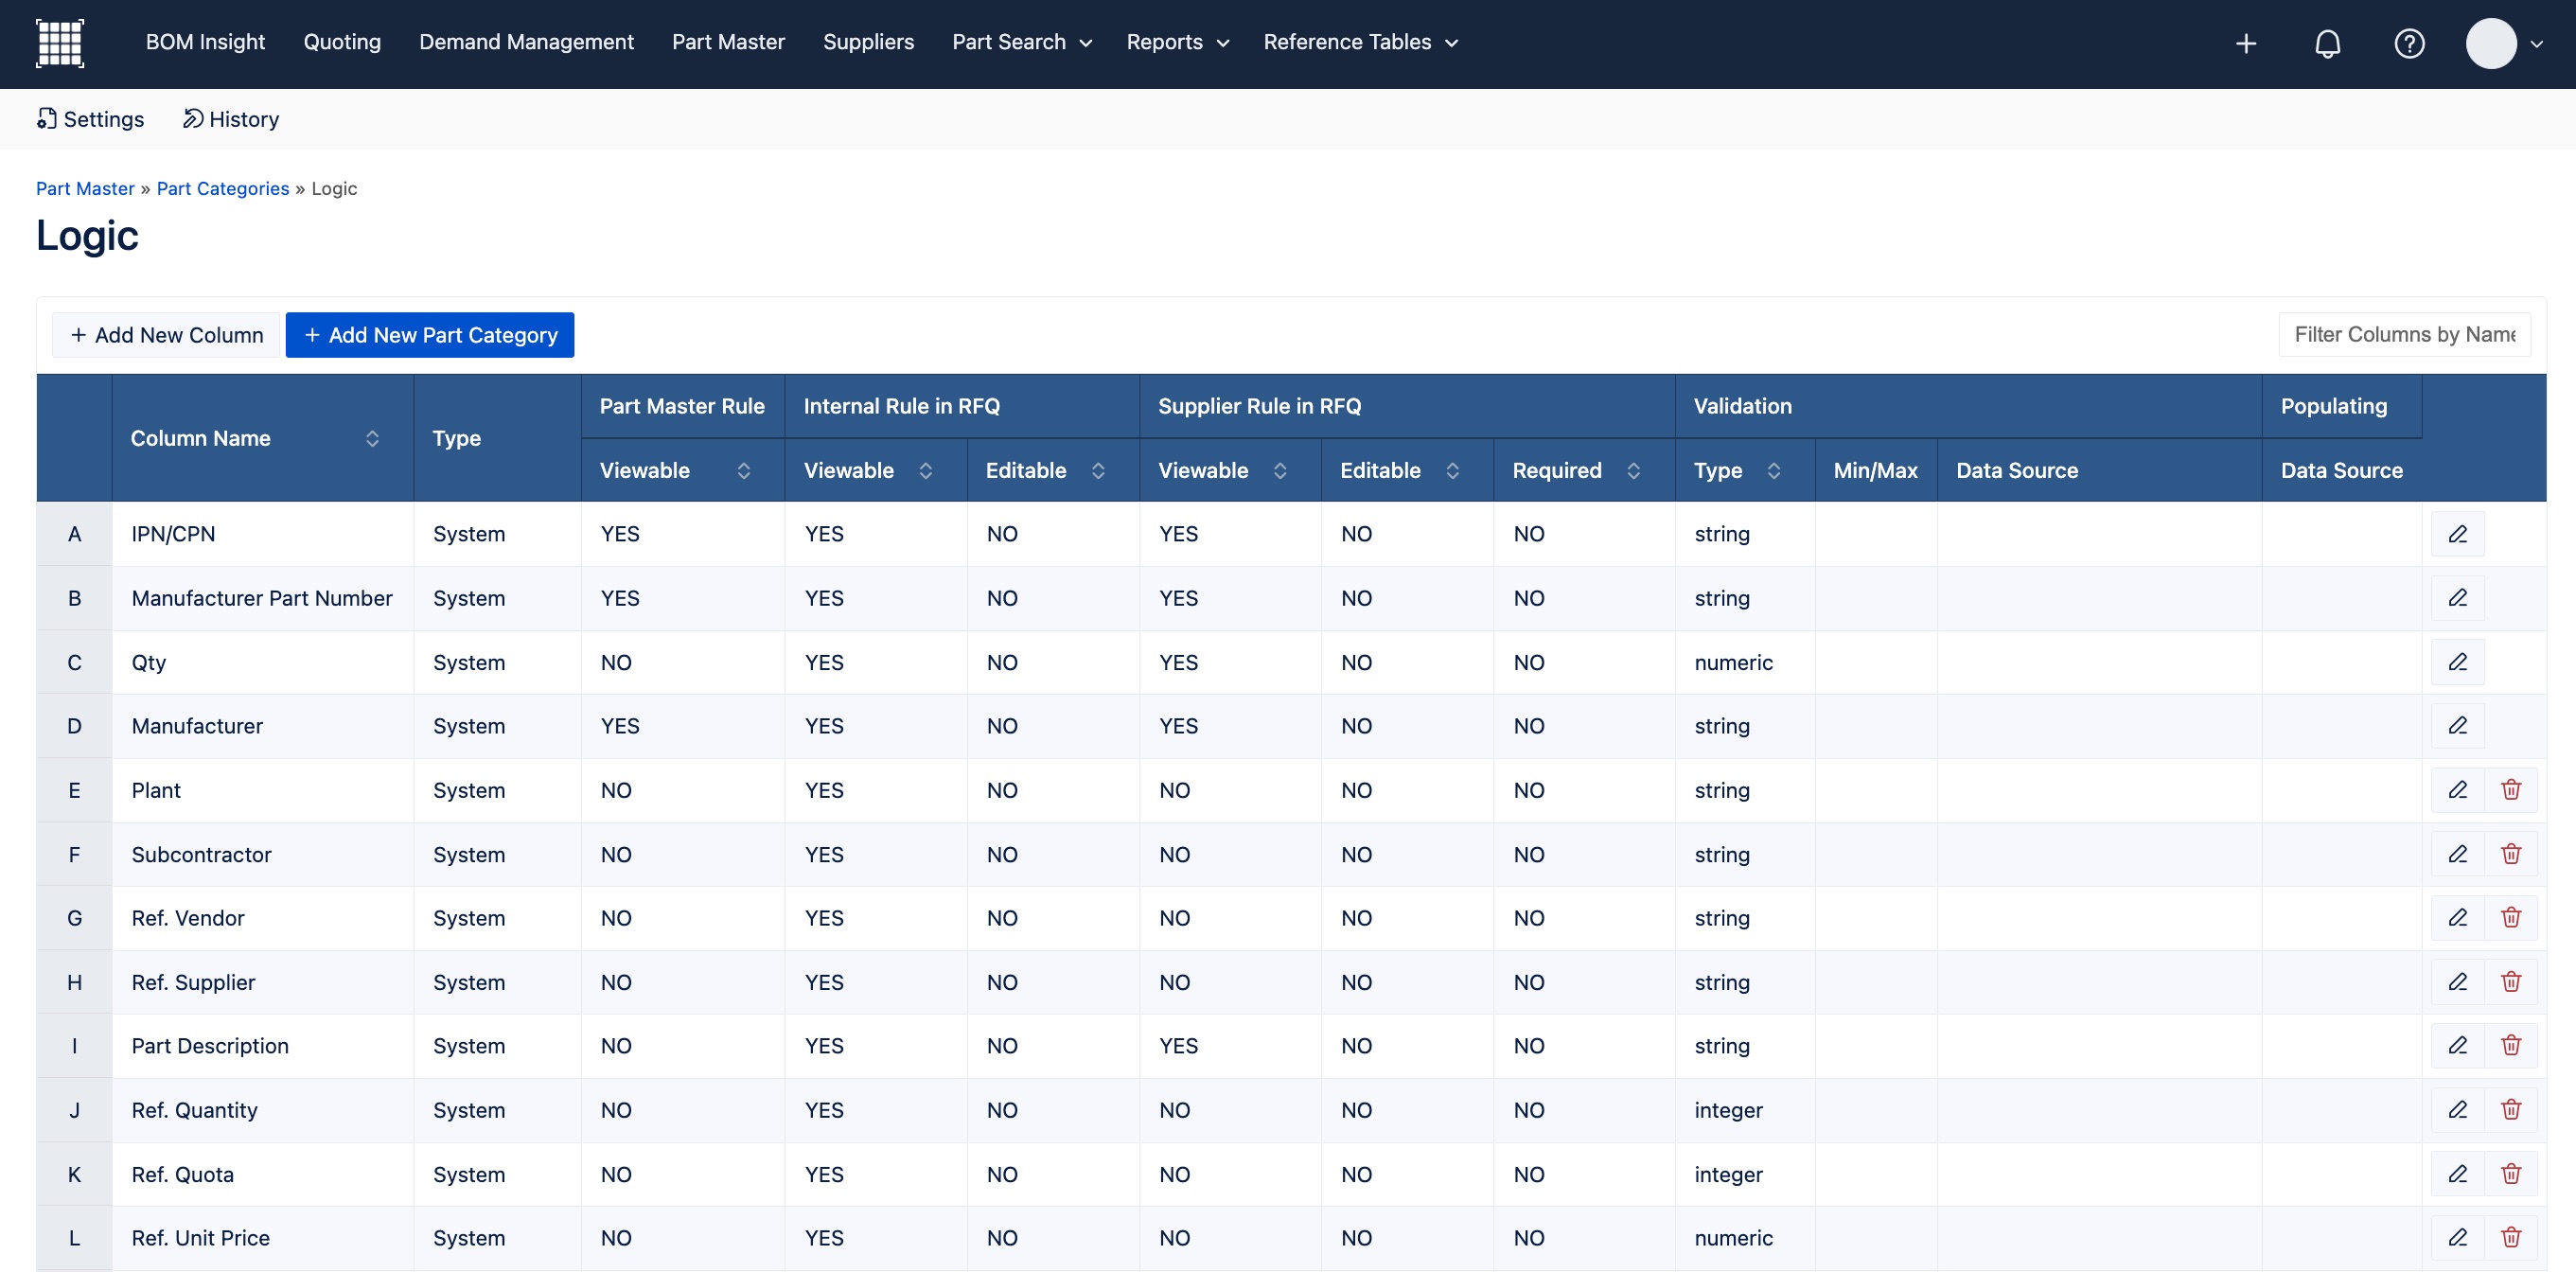2576x1272 pixels.
Task: Open Suppliers page
Action: pos(868,42)
